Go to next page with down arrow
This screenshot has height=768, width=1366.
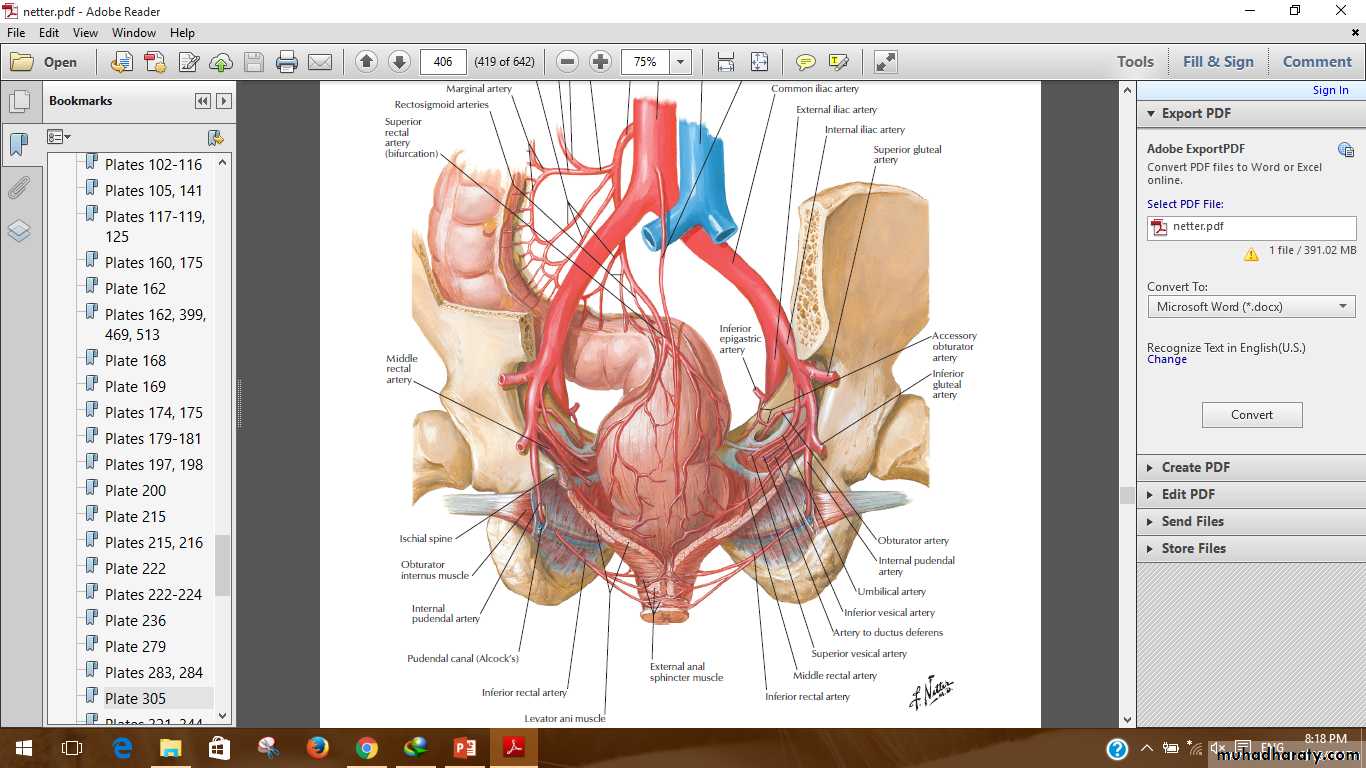click(399, 62)
